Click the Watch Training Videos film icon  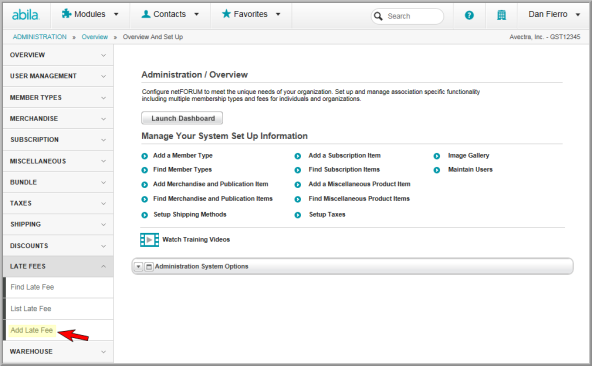[150, 240]
